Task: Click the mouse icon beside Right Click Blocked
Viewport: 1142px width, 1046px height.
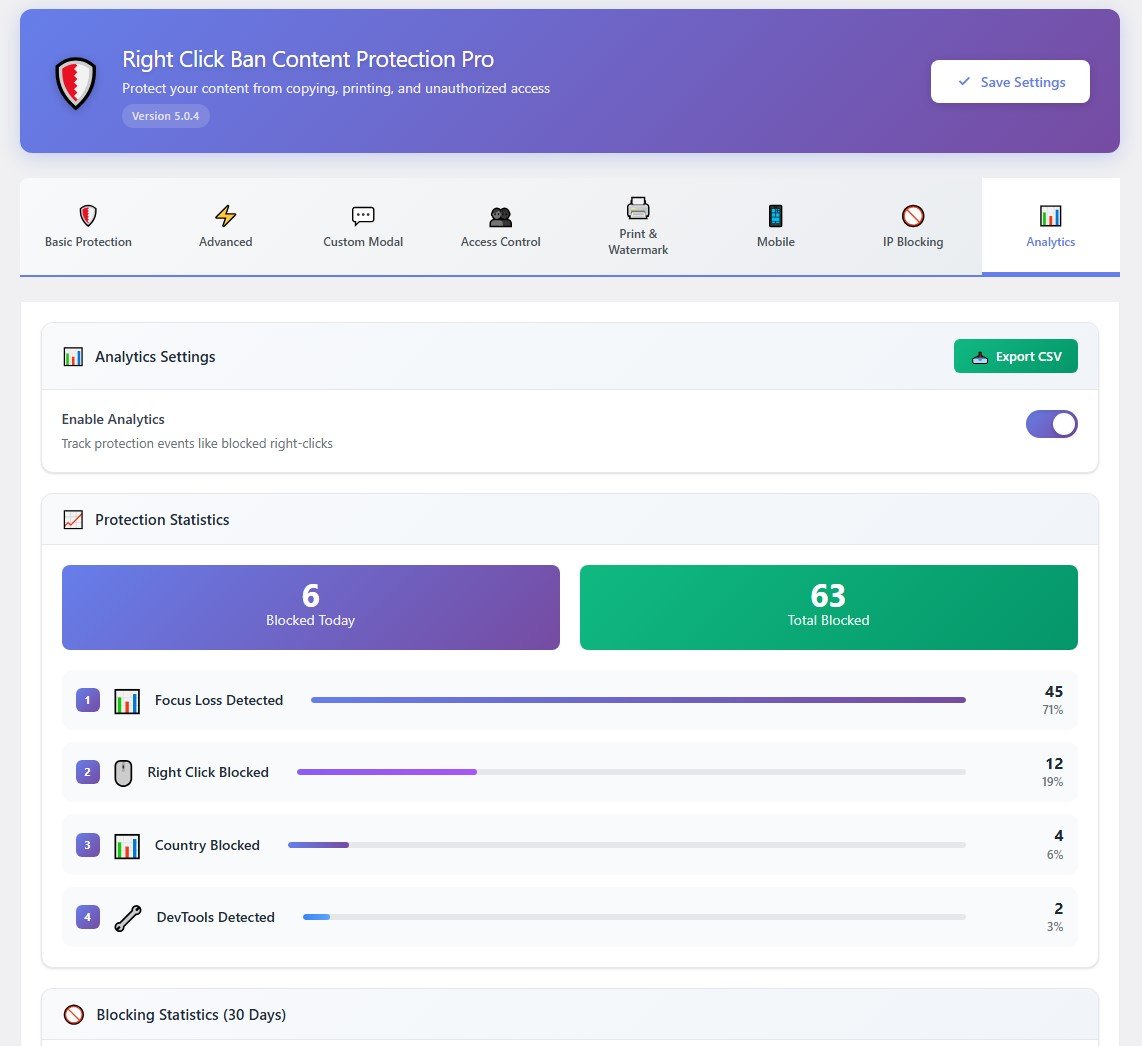Action: pos(123,772)
